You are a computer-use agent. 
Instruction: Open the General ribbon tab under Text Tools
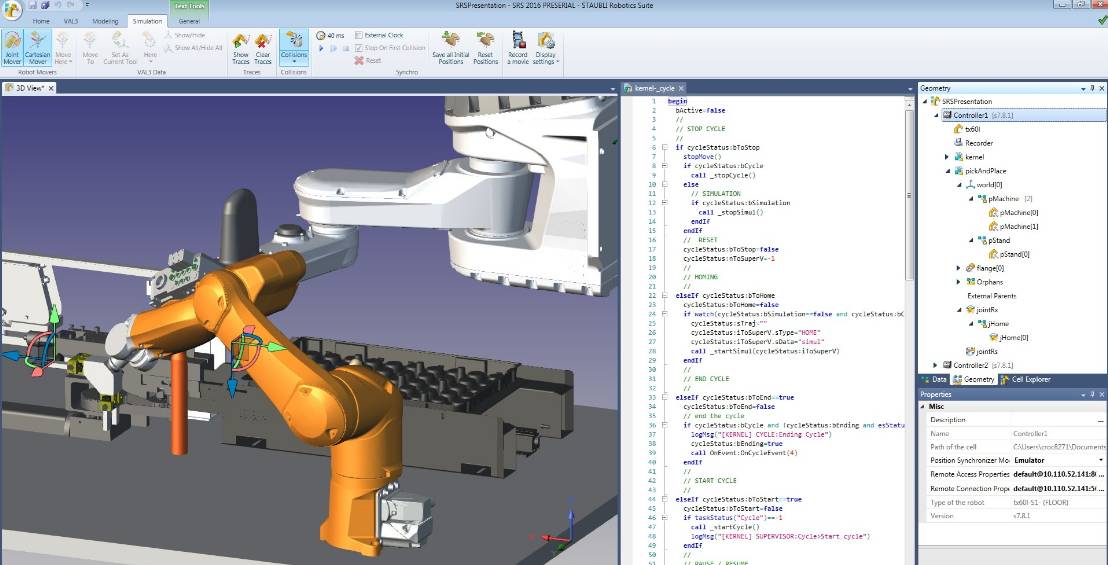(x=189, y=22)
